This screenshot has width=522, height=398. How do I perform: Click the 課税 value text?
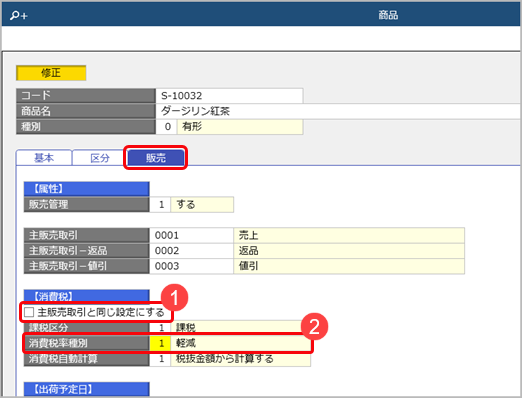(186, 328)
